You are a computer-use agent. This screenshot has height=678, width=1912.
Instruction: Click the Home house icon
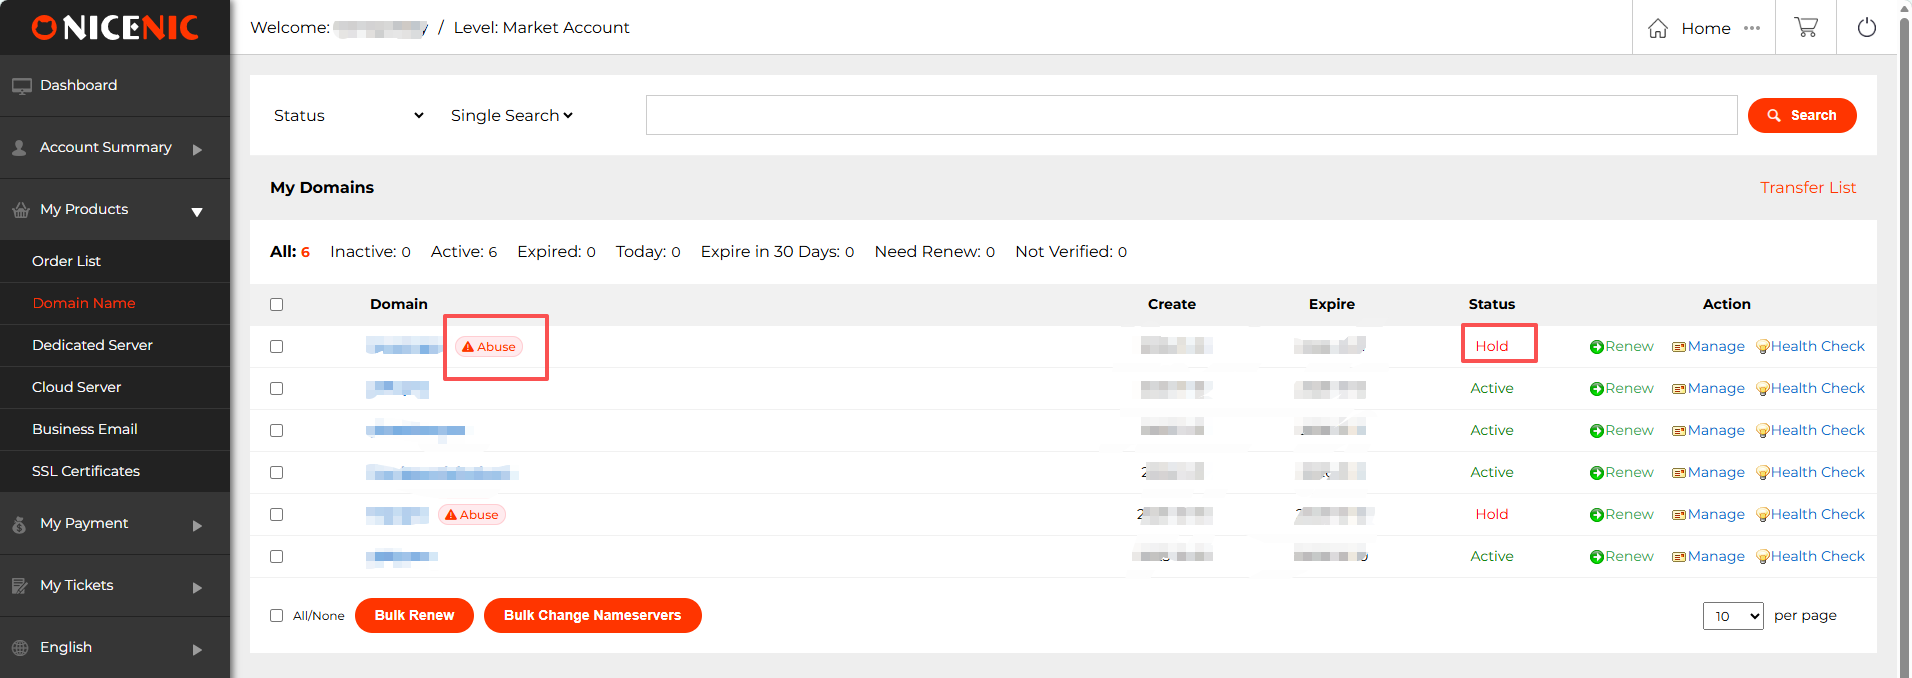[x=1658, y=28]
